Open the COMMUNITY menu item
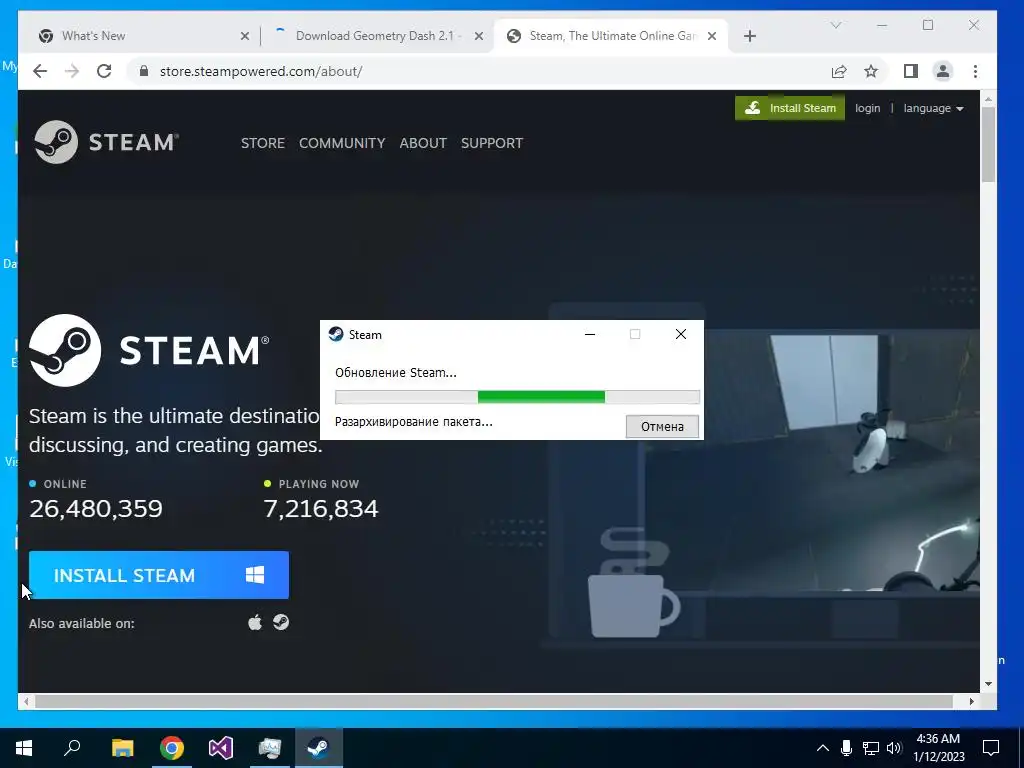Image resolution: width=1024 pixels, height=768 pixels. 342,143
